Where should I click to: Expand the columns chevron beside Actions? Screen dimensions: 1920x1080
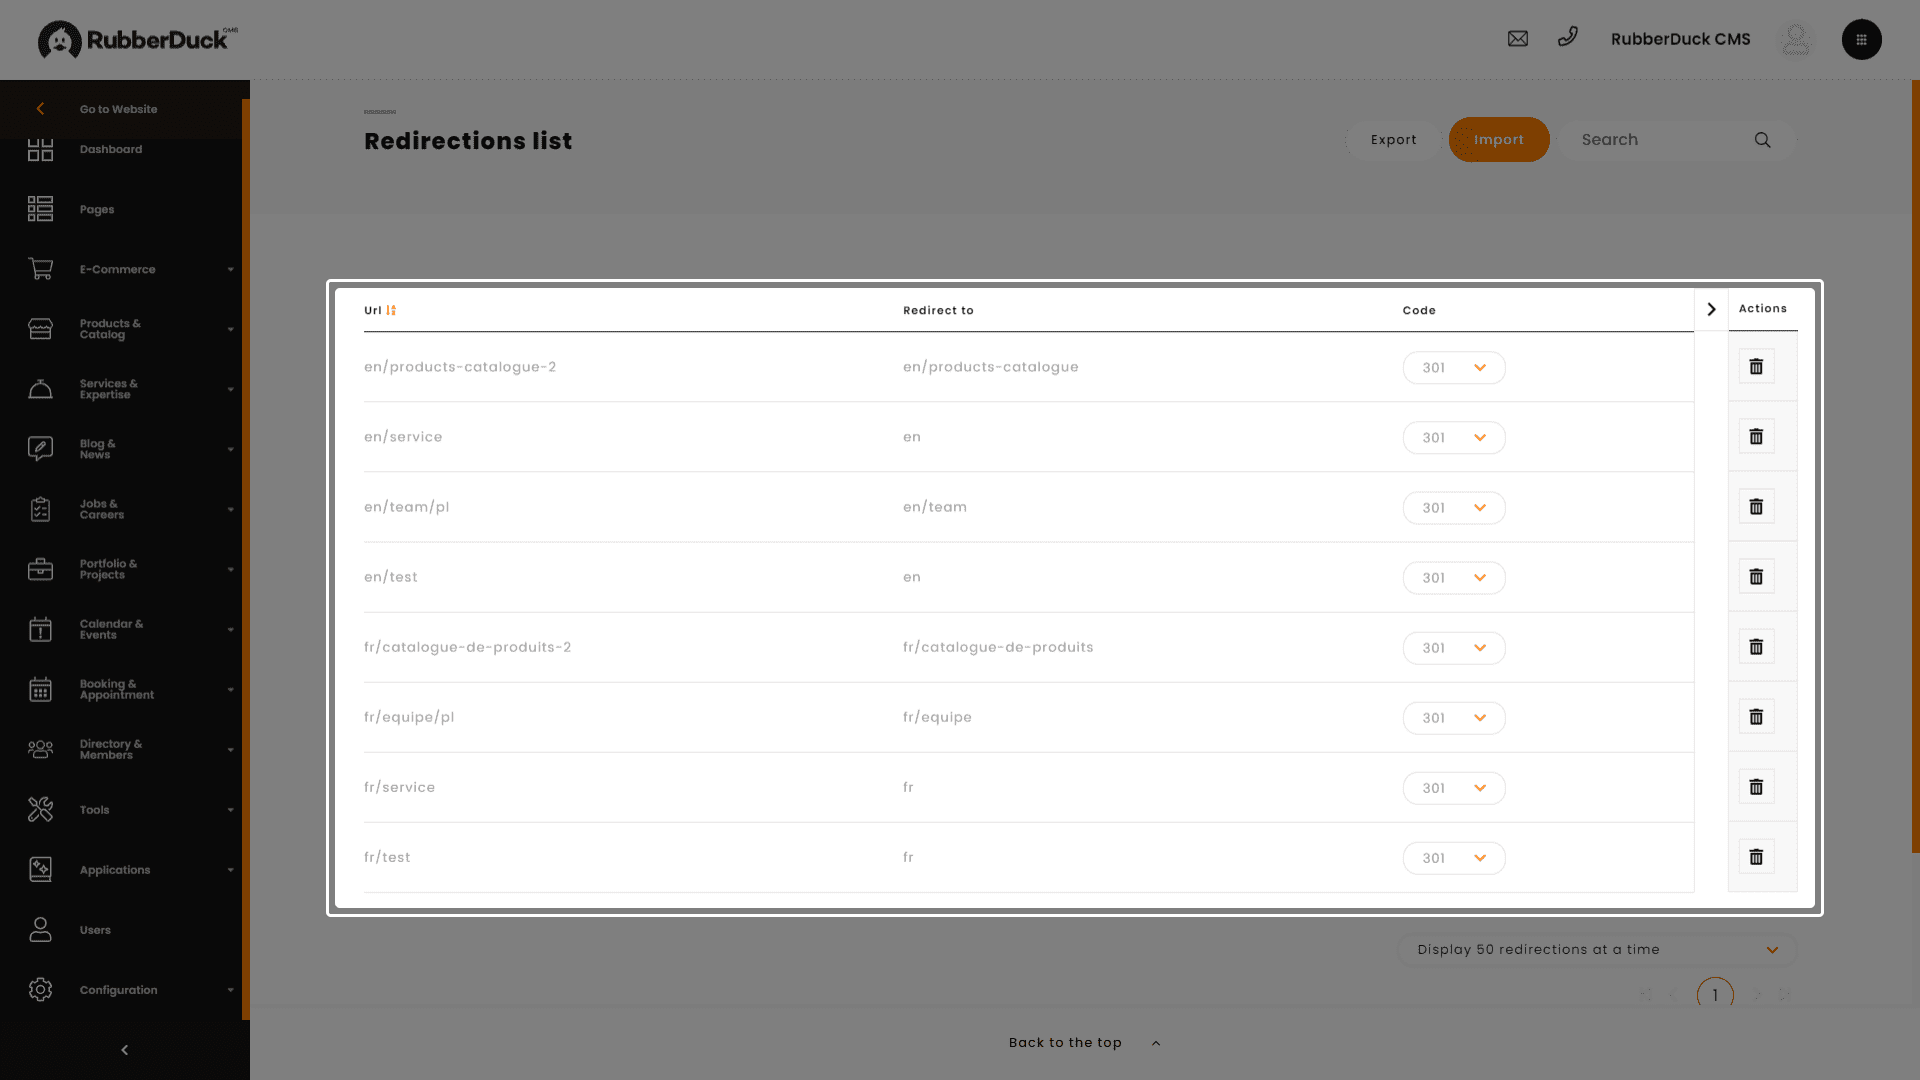coord(1711,309)
